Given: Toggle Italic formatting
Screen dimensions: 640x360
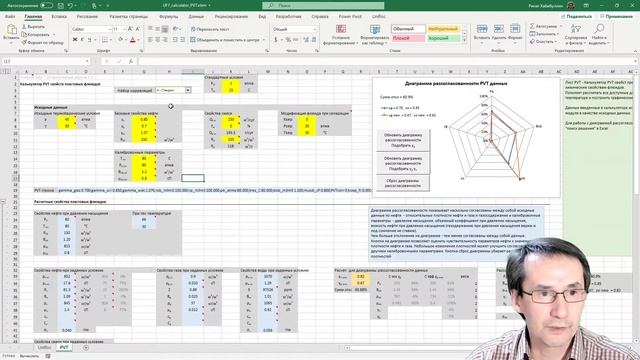Looking at the screenshot, I should (x=82, y=40).
